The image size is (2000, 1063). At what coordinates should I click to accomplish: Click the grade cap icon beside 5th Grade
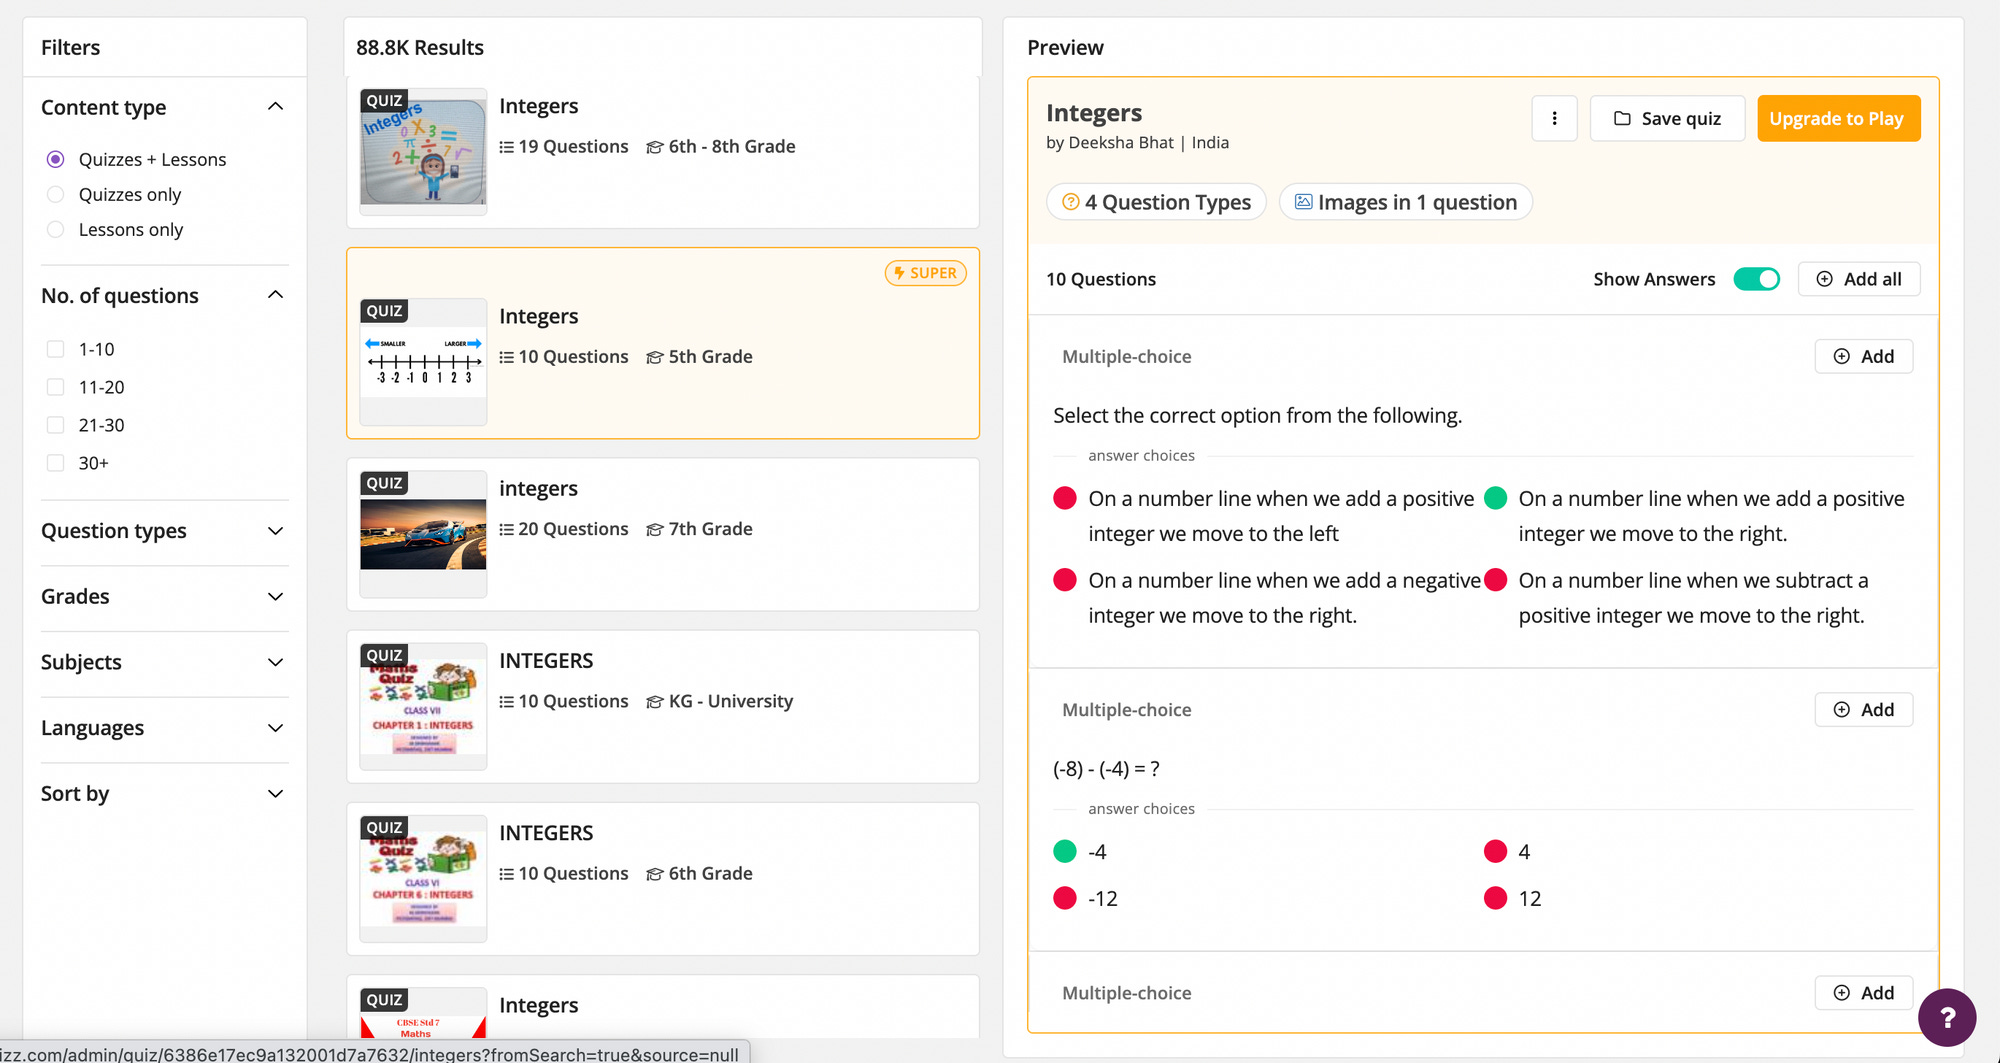[x=655, y=357]
